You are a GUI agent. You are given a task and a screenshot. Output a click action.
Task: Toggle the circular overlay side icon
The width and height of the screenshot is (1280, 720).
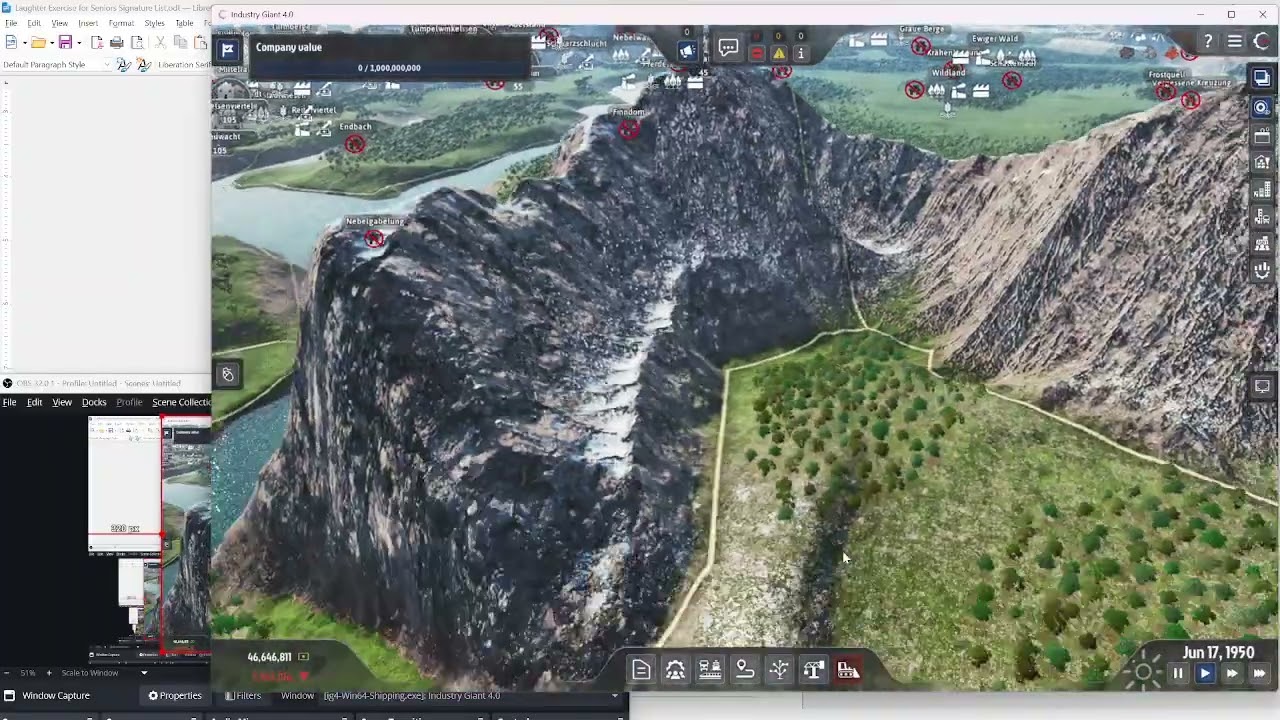coord(1262,107)
